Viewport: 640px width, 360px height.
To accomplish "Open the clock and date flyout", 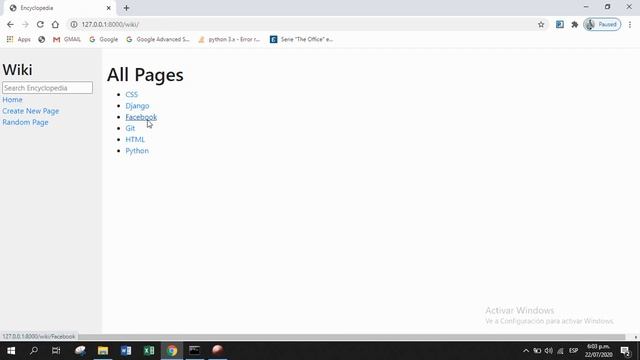I will tap(598, 351).
